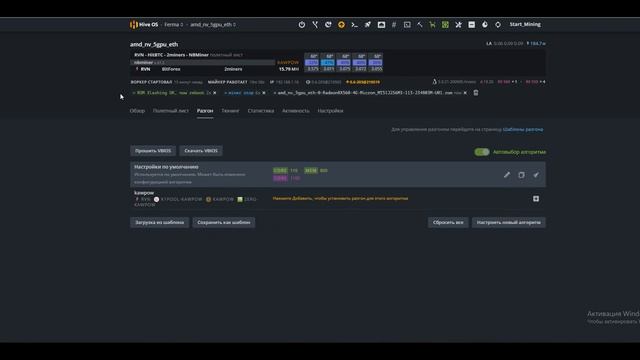Open the Ferma farm breadcrumb dropdown

click(173, 24)
